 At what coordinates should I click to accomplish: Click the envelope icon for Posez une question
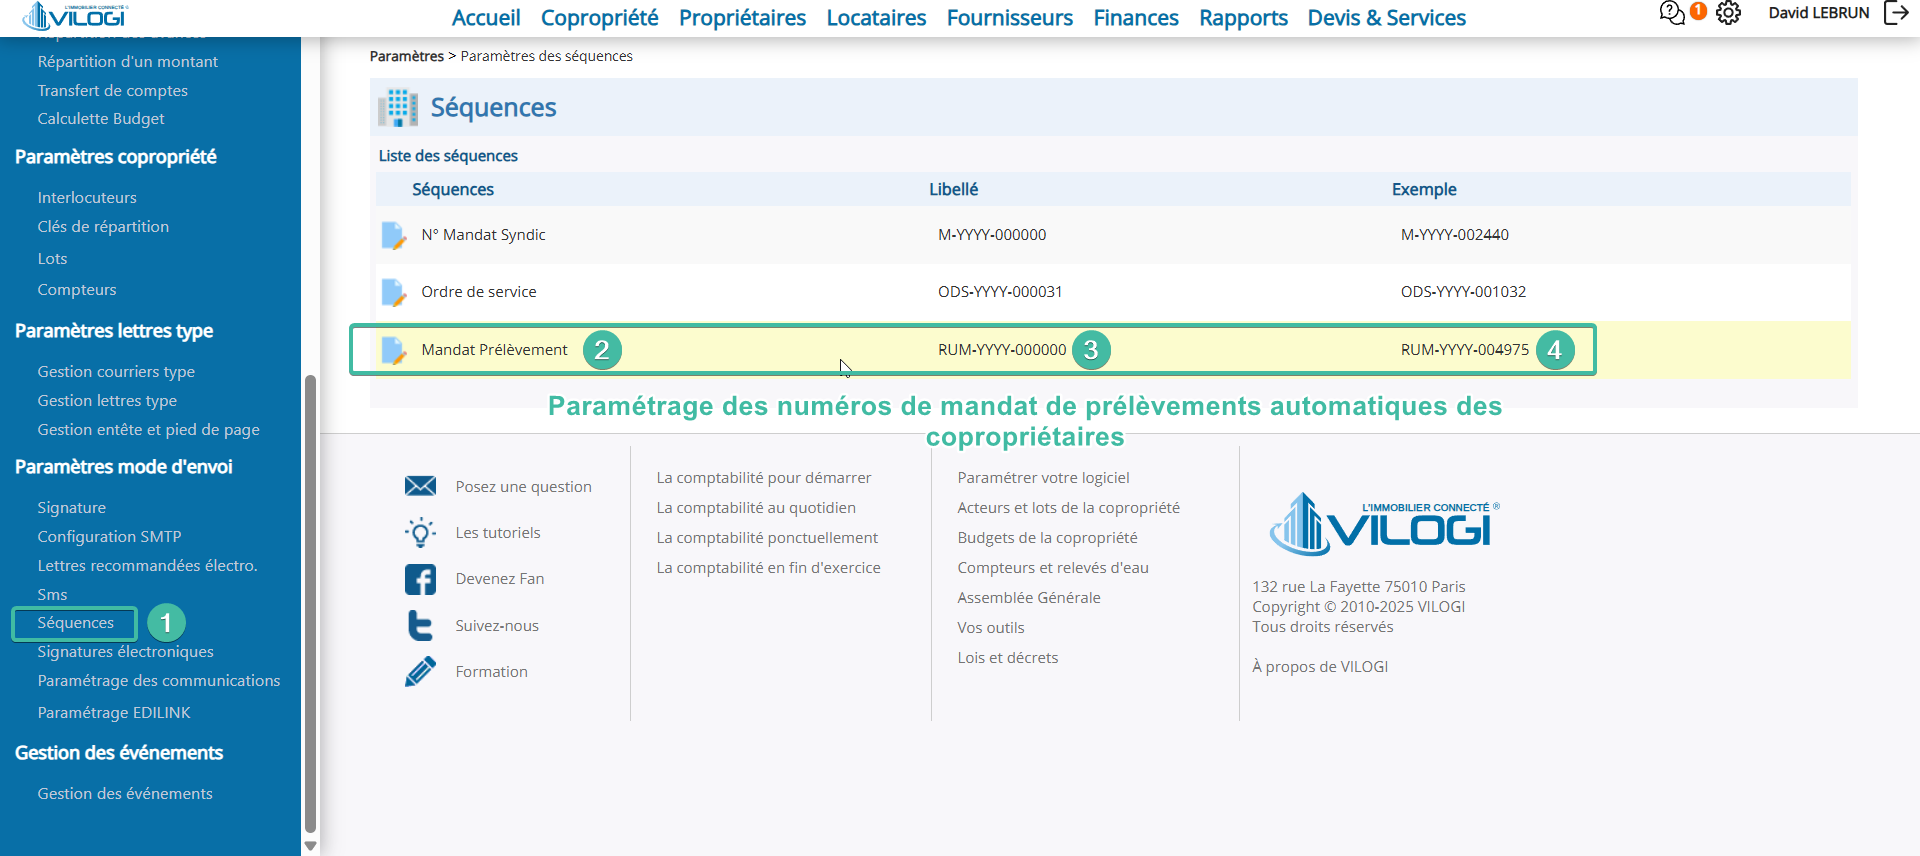420,486
